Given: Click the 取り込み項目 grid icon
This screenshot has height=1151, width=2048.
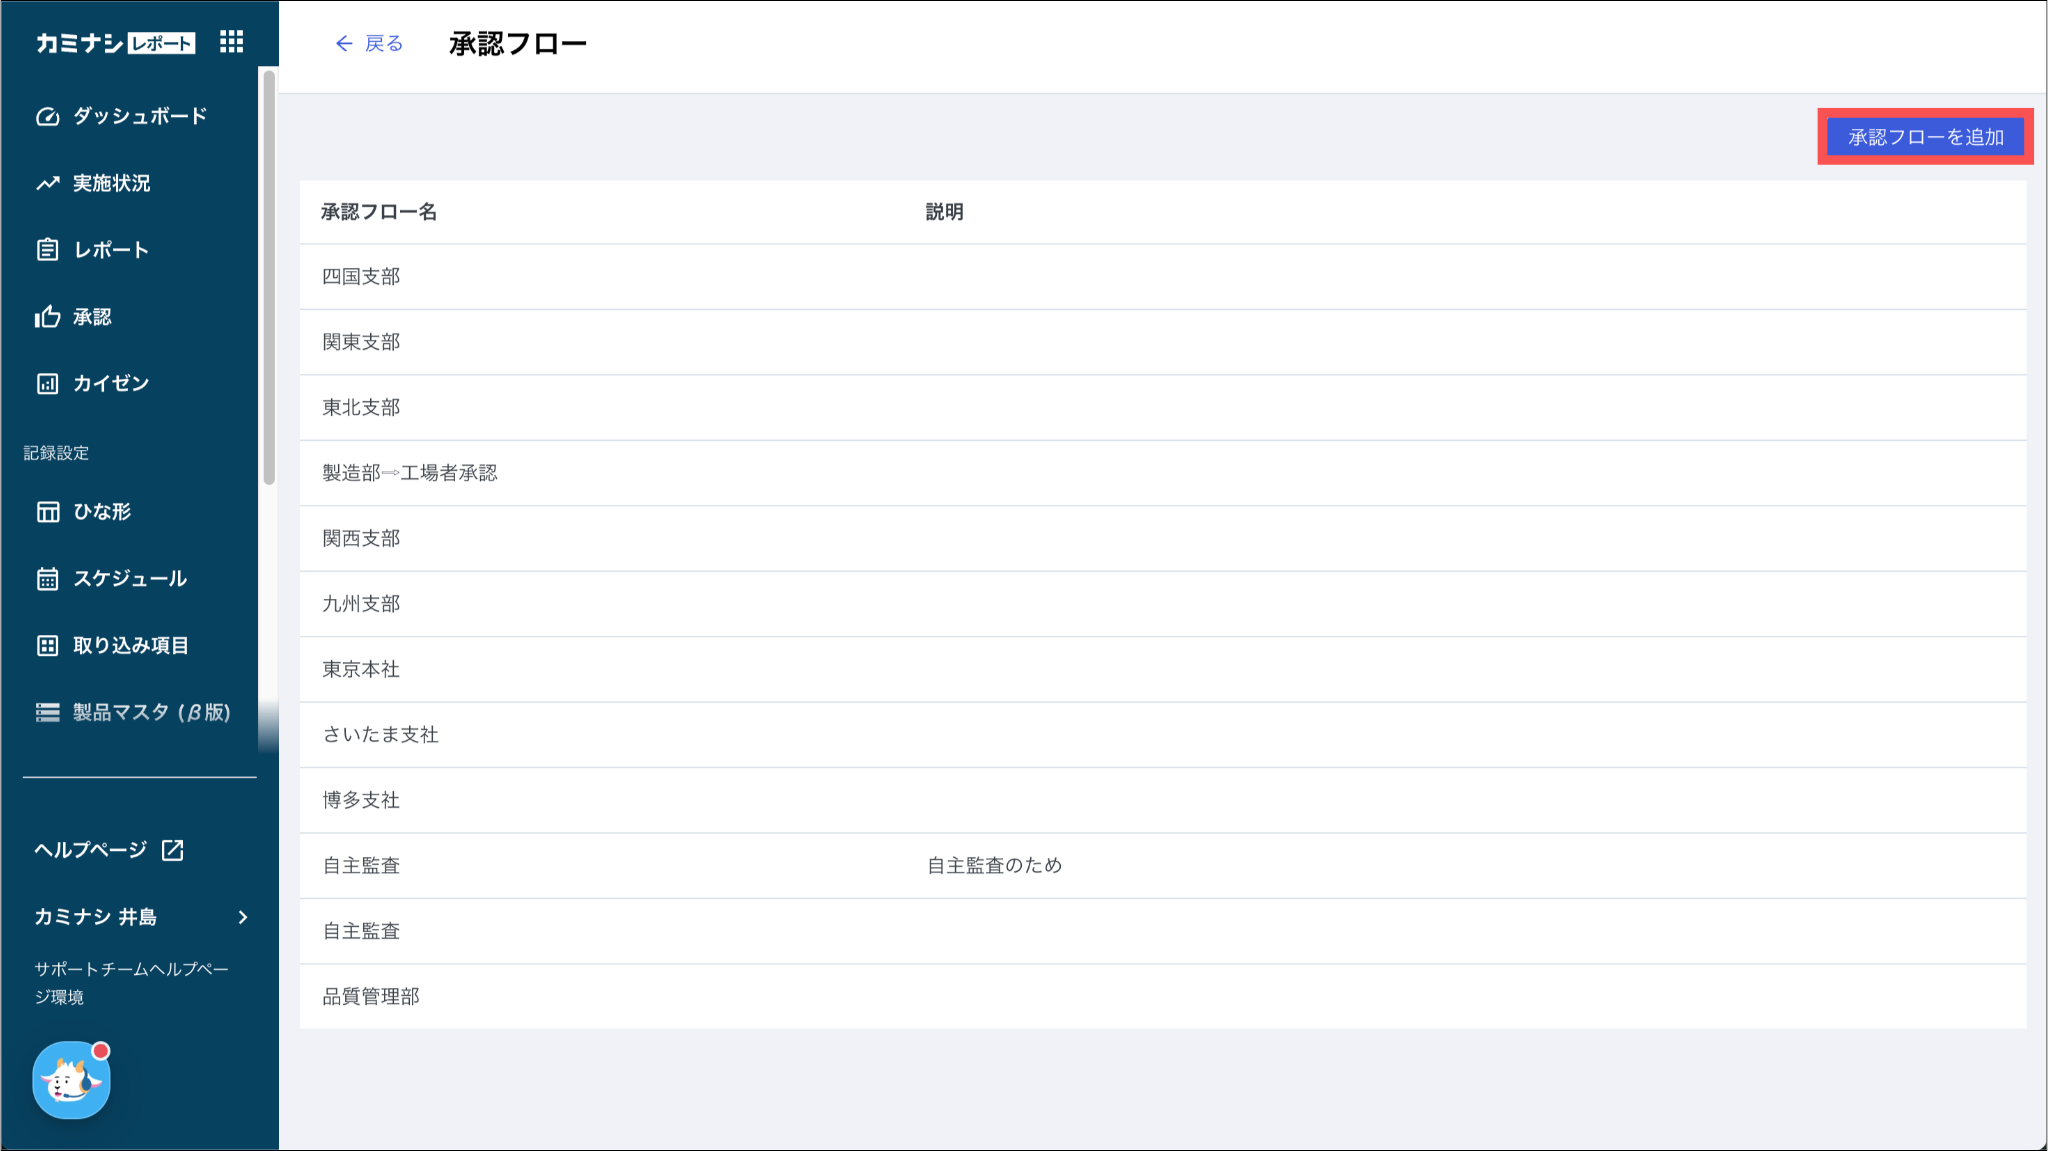Looking at the screenshot, I should coord(47,646).
